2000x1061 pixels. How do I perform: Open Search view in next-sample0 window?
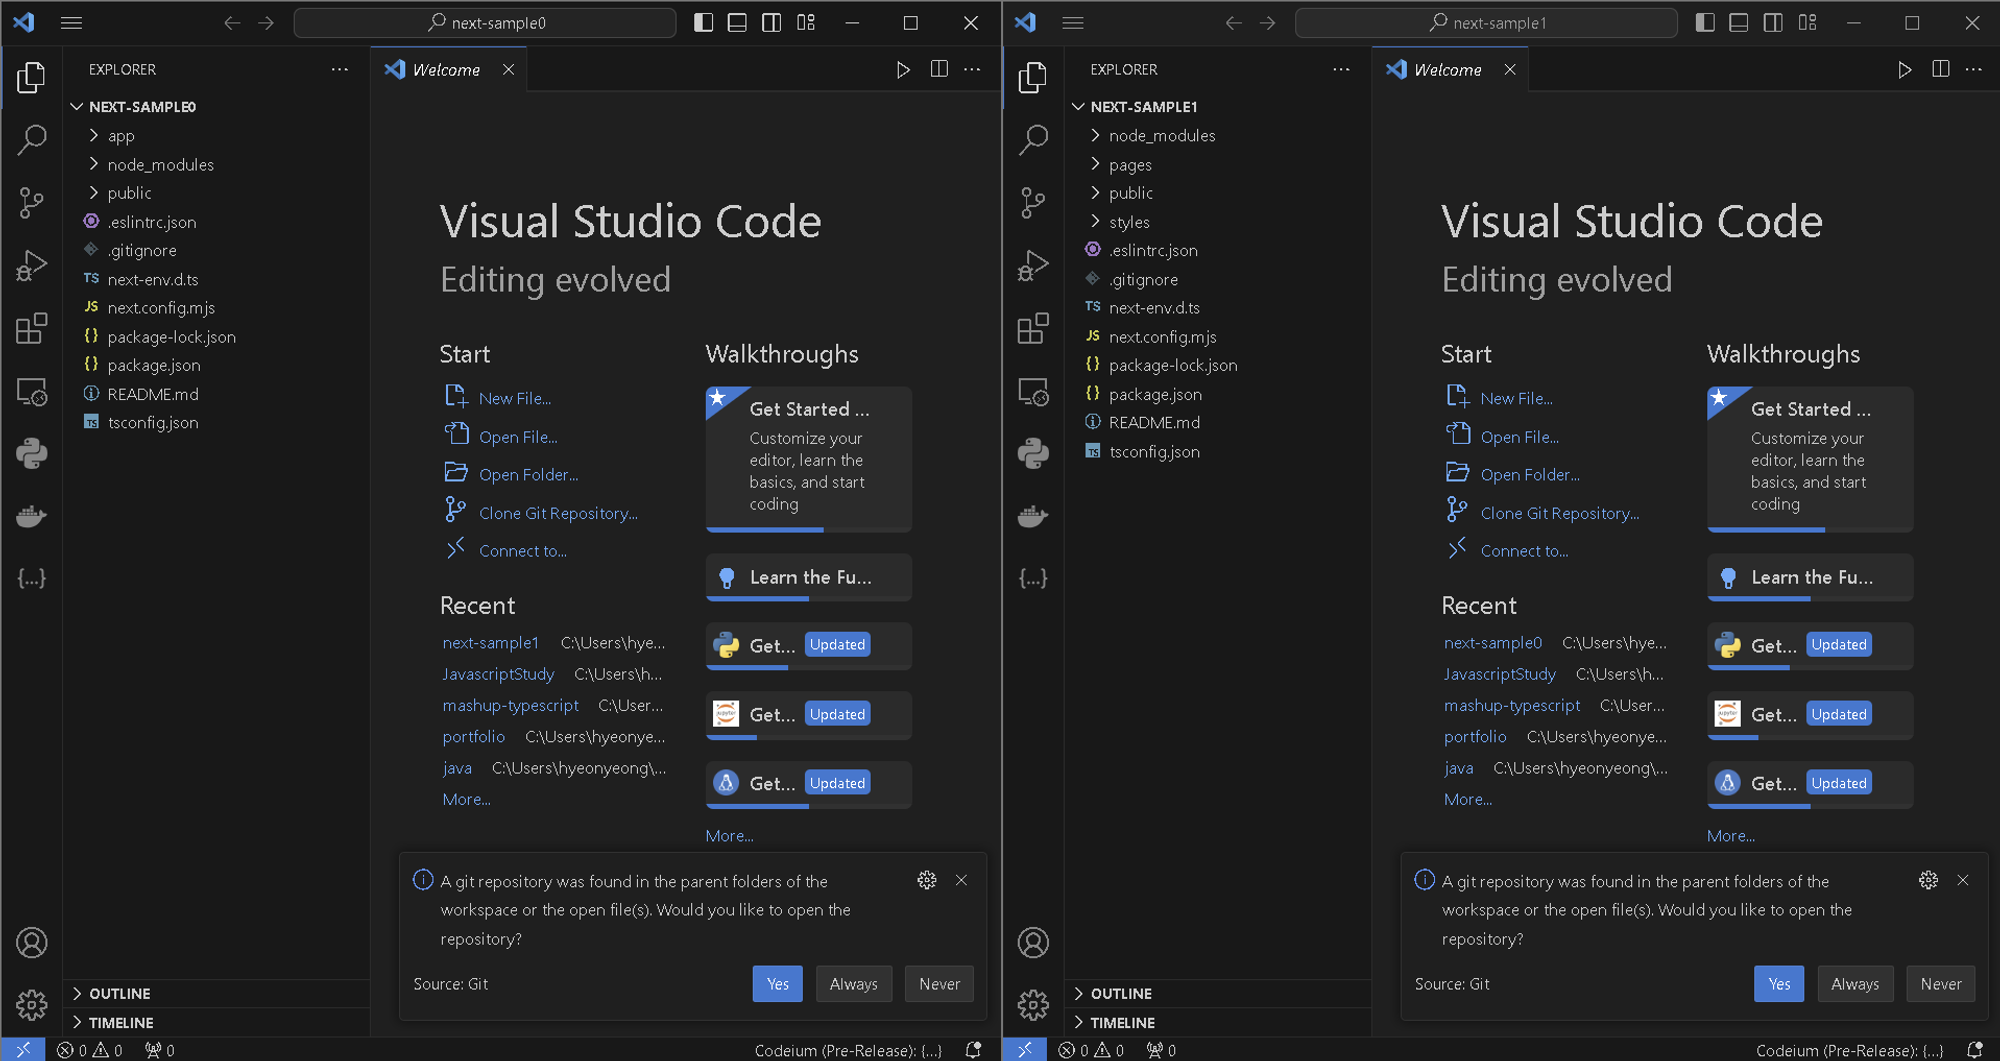32,140
